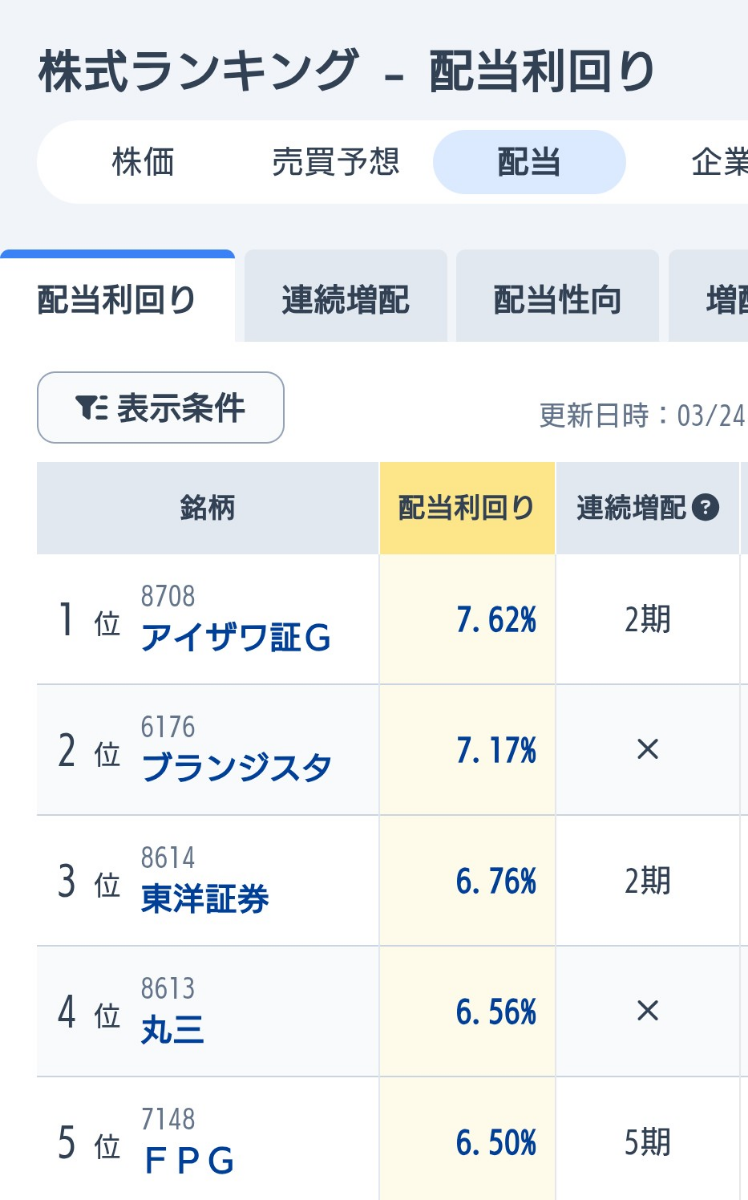Click the 5期 value for FPG

click(647, 1143)
